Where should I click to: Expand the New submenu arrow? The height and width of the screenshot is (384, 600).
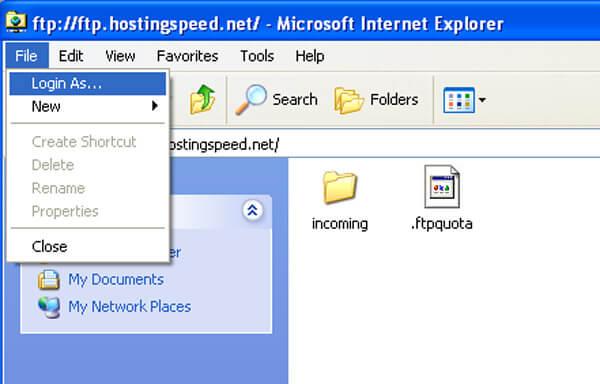155,106
